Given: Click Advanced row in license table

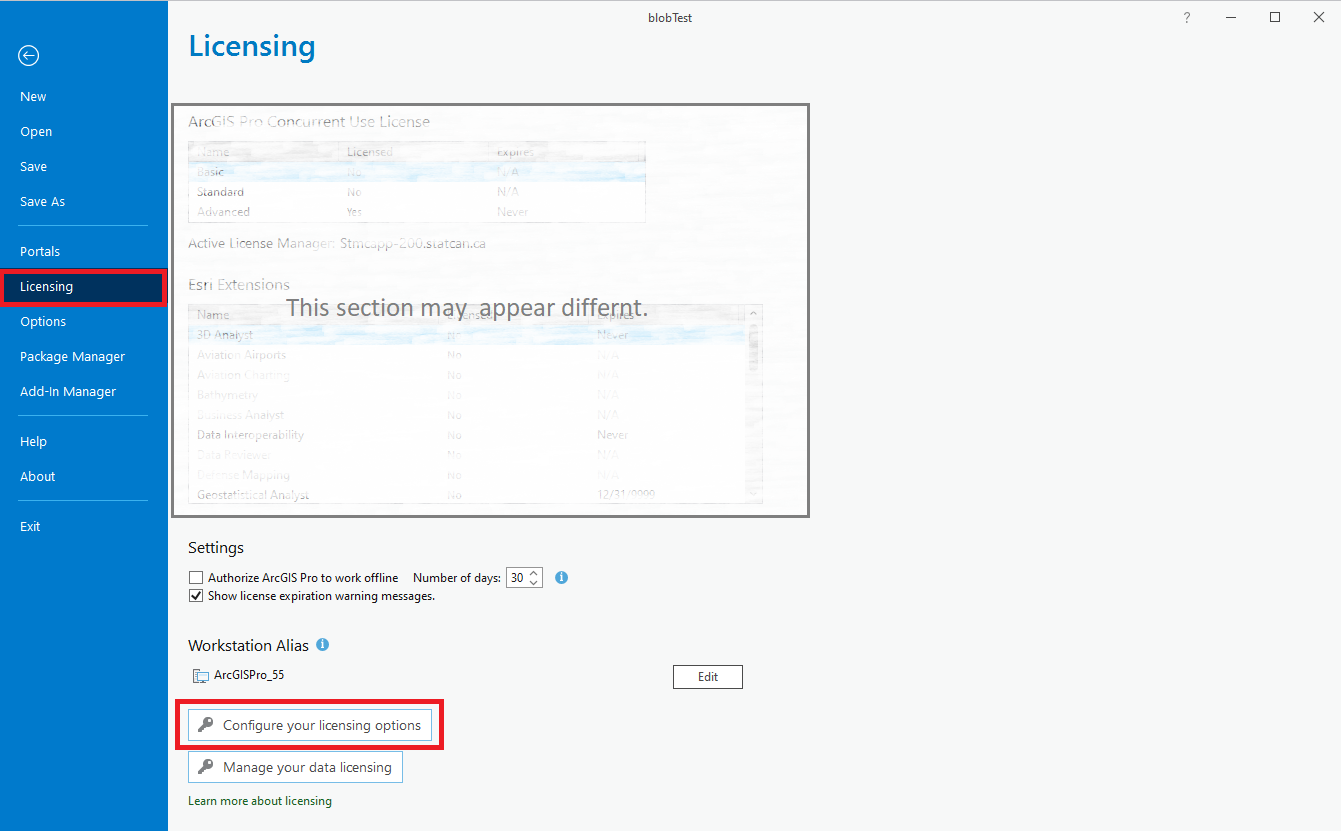Looking at the screenshot, I should click(416, 212).
